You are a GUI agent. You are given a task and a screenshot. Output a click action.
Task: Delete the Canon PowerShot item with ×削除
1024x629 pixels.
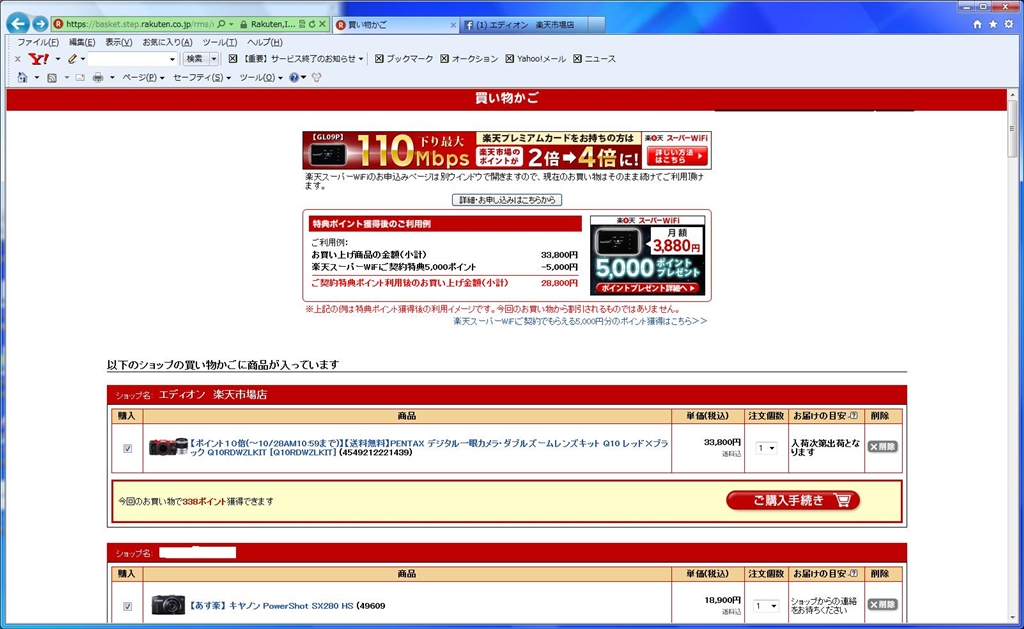pyautogui.click(x=882, y=605)
